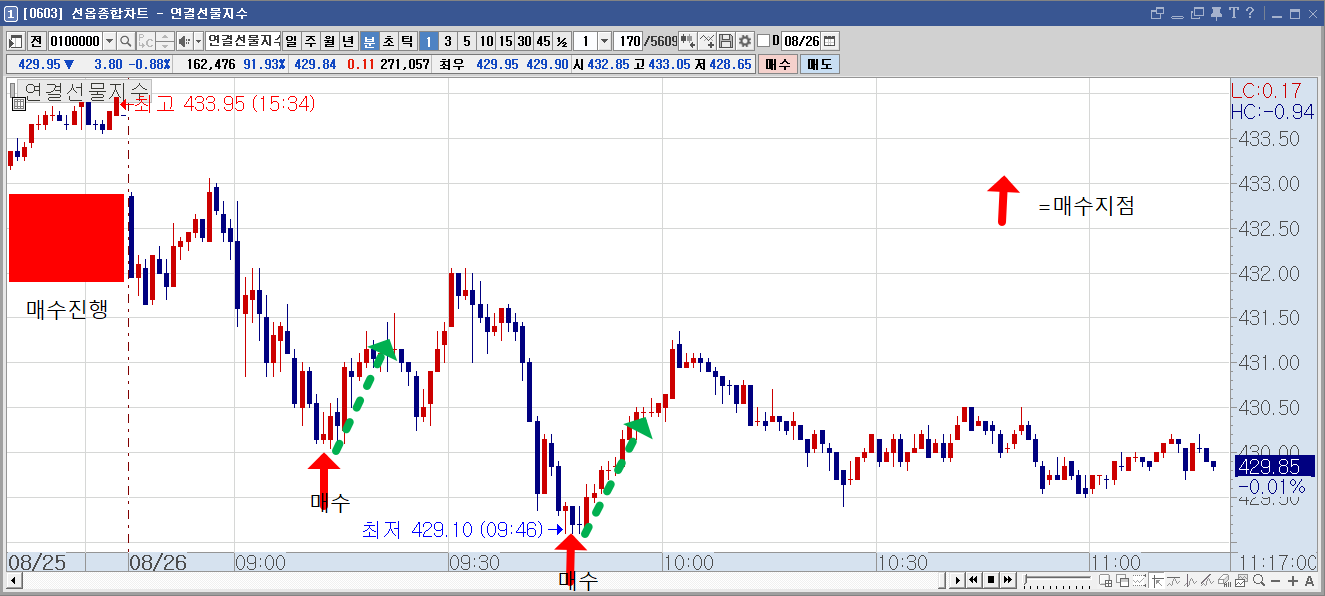Select the 틱 (tick) period toggle
The width and height of the screenshot is (1325, 596).
point(407,41)
